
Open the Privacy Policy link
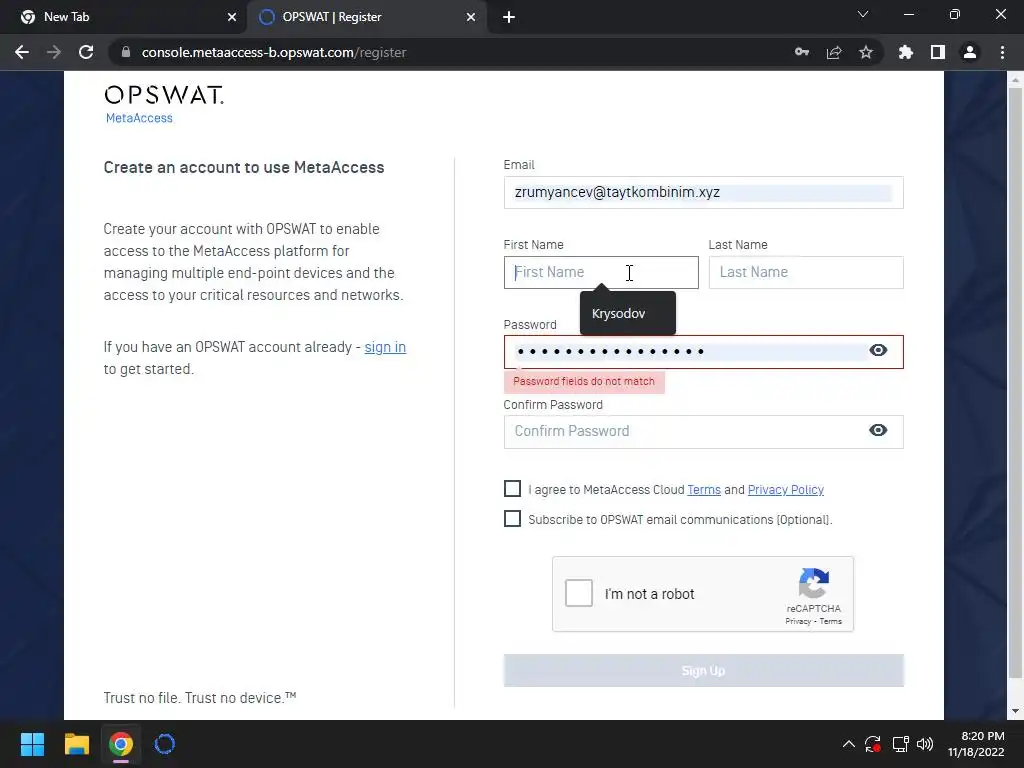pyautogui.click(x=786, y=490)
